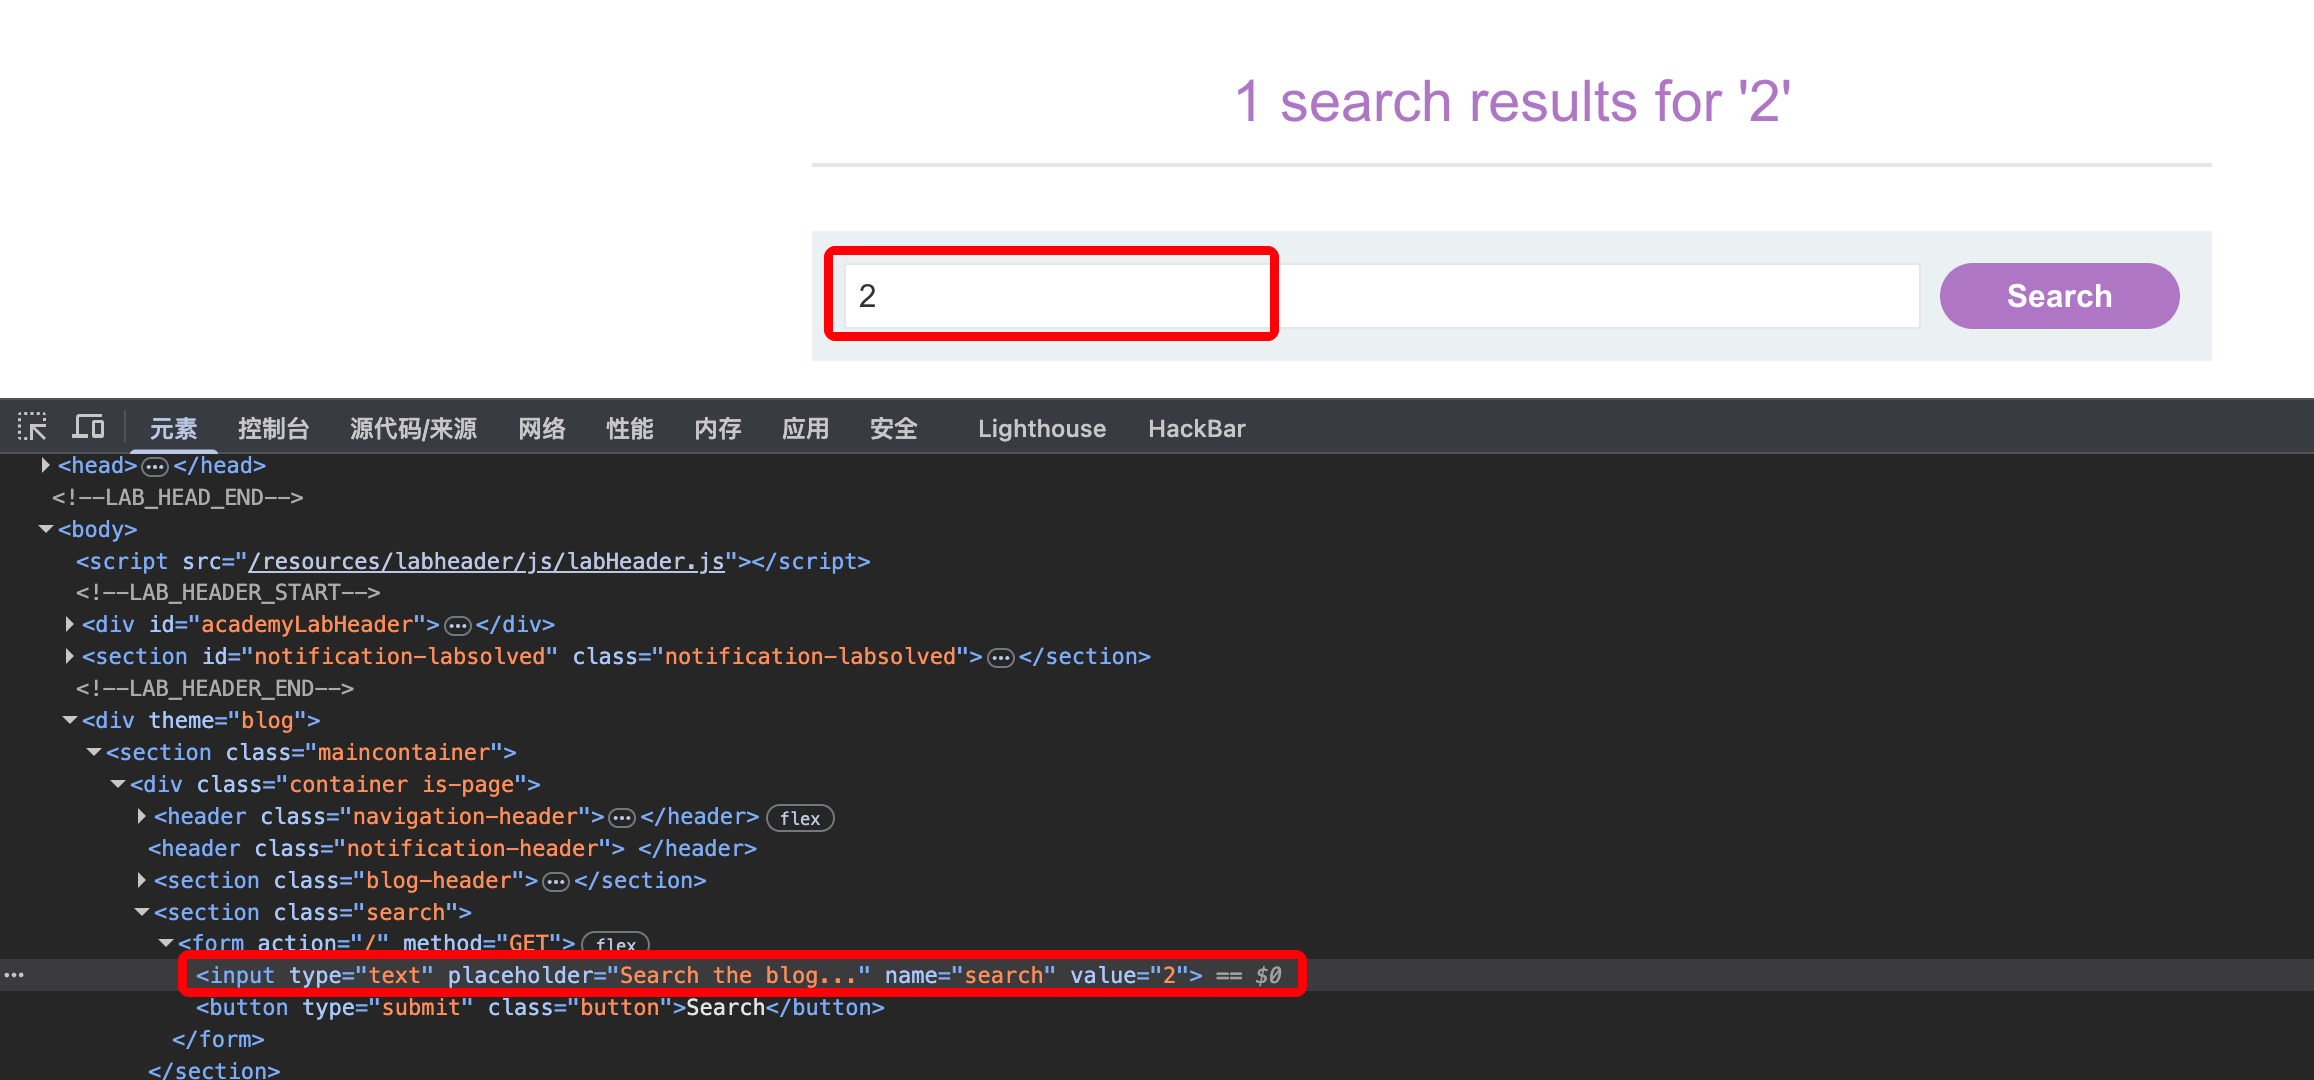This screenshot has height=1080, width=2314.
Task: Expand the navigation-header element
Action: [142, 816]
